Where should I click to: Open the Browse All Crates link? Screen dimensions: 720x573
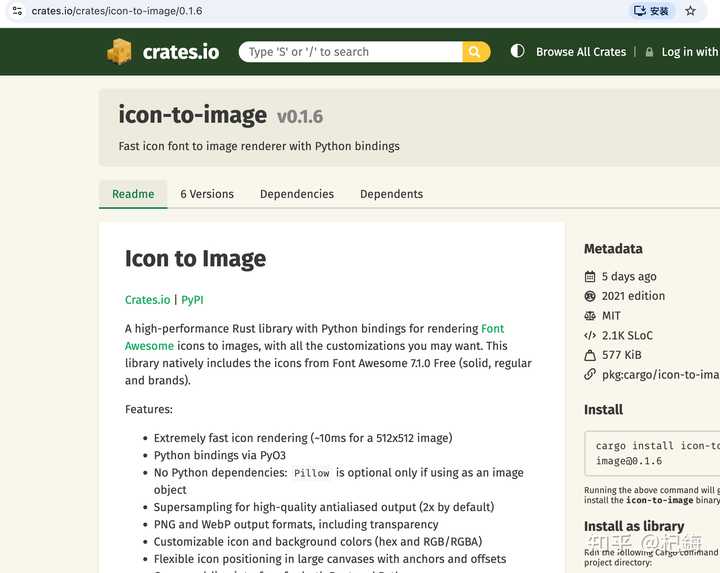[581, 52]
